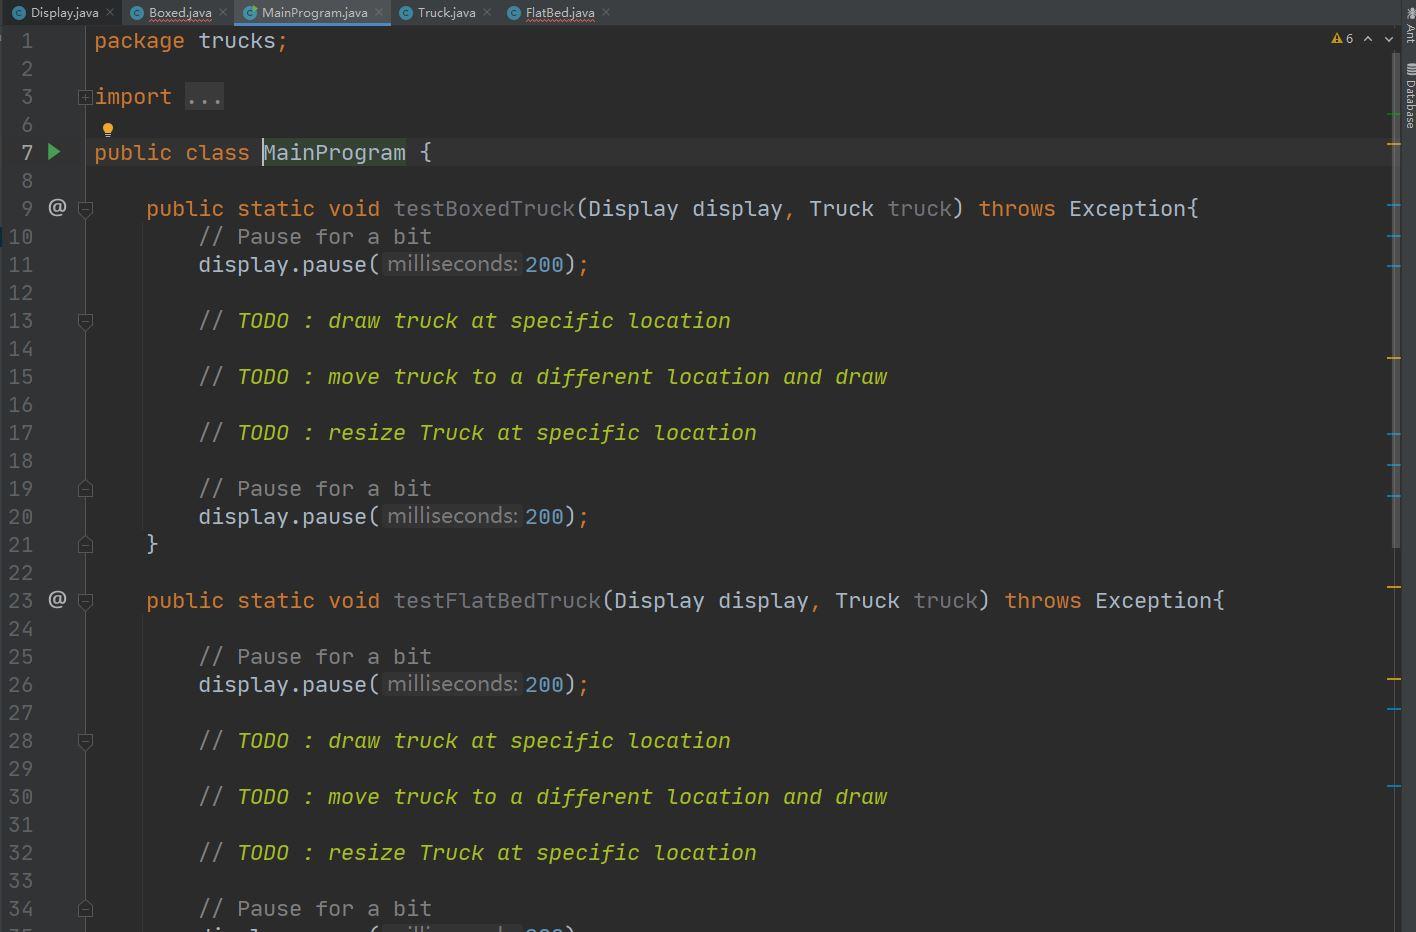Click the @ gutter icon at testFlatBedTruck
Screen dimensions: 1416x932
tap(57, 599)
